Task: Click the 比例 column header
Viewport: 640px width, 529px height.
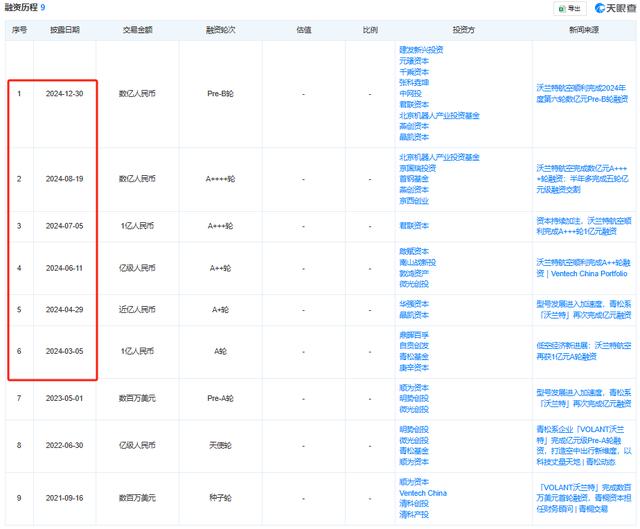Action: (370, 30)
